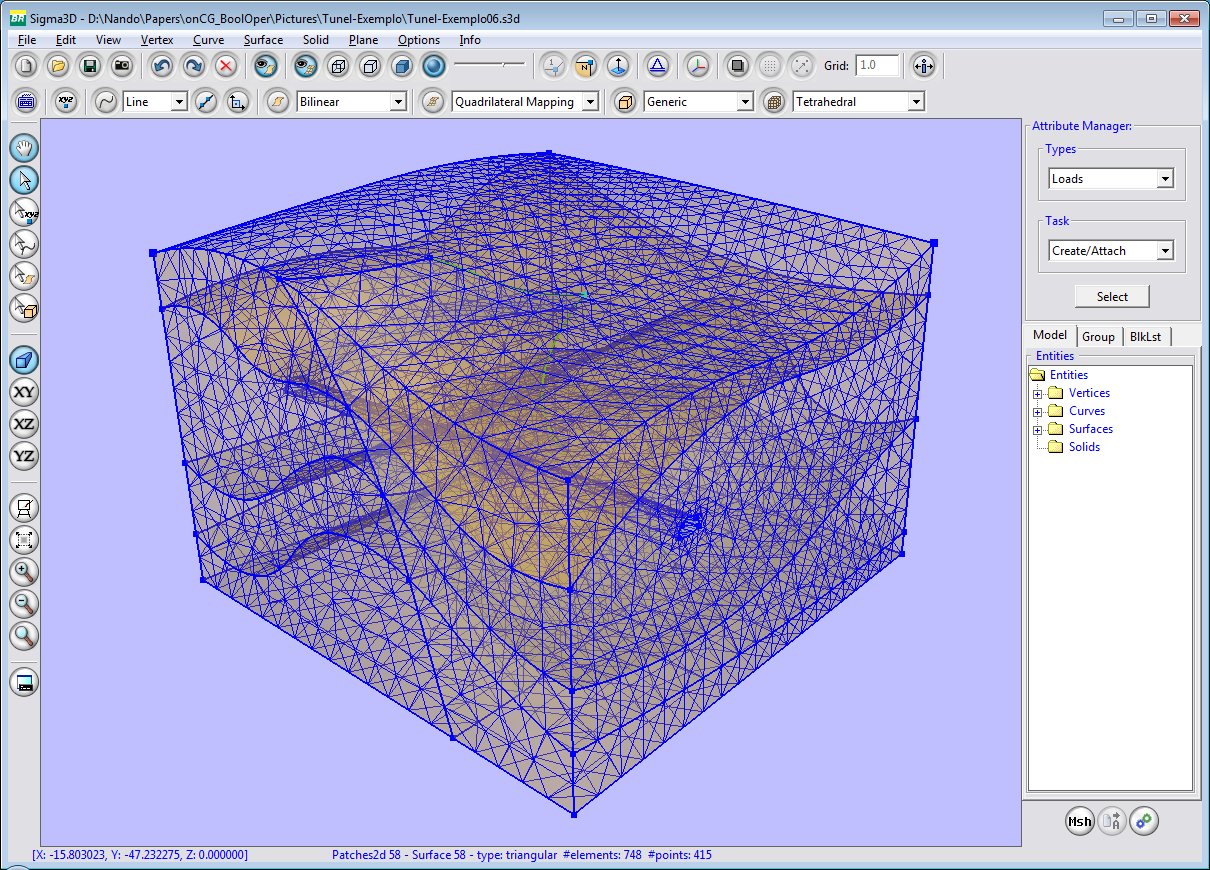Viewport: 1210px width, 870px height.
Task: Click the XYZ coordinates icon
Action: pyautogui.click(x=66, y=101)
